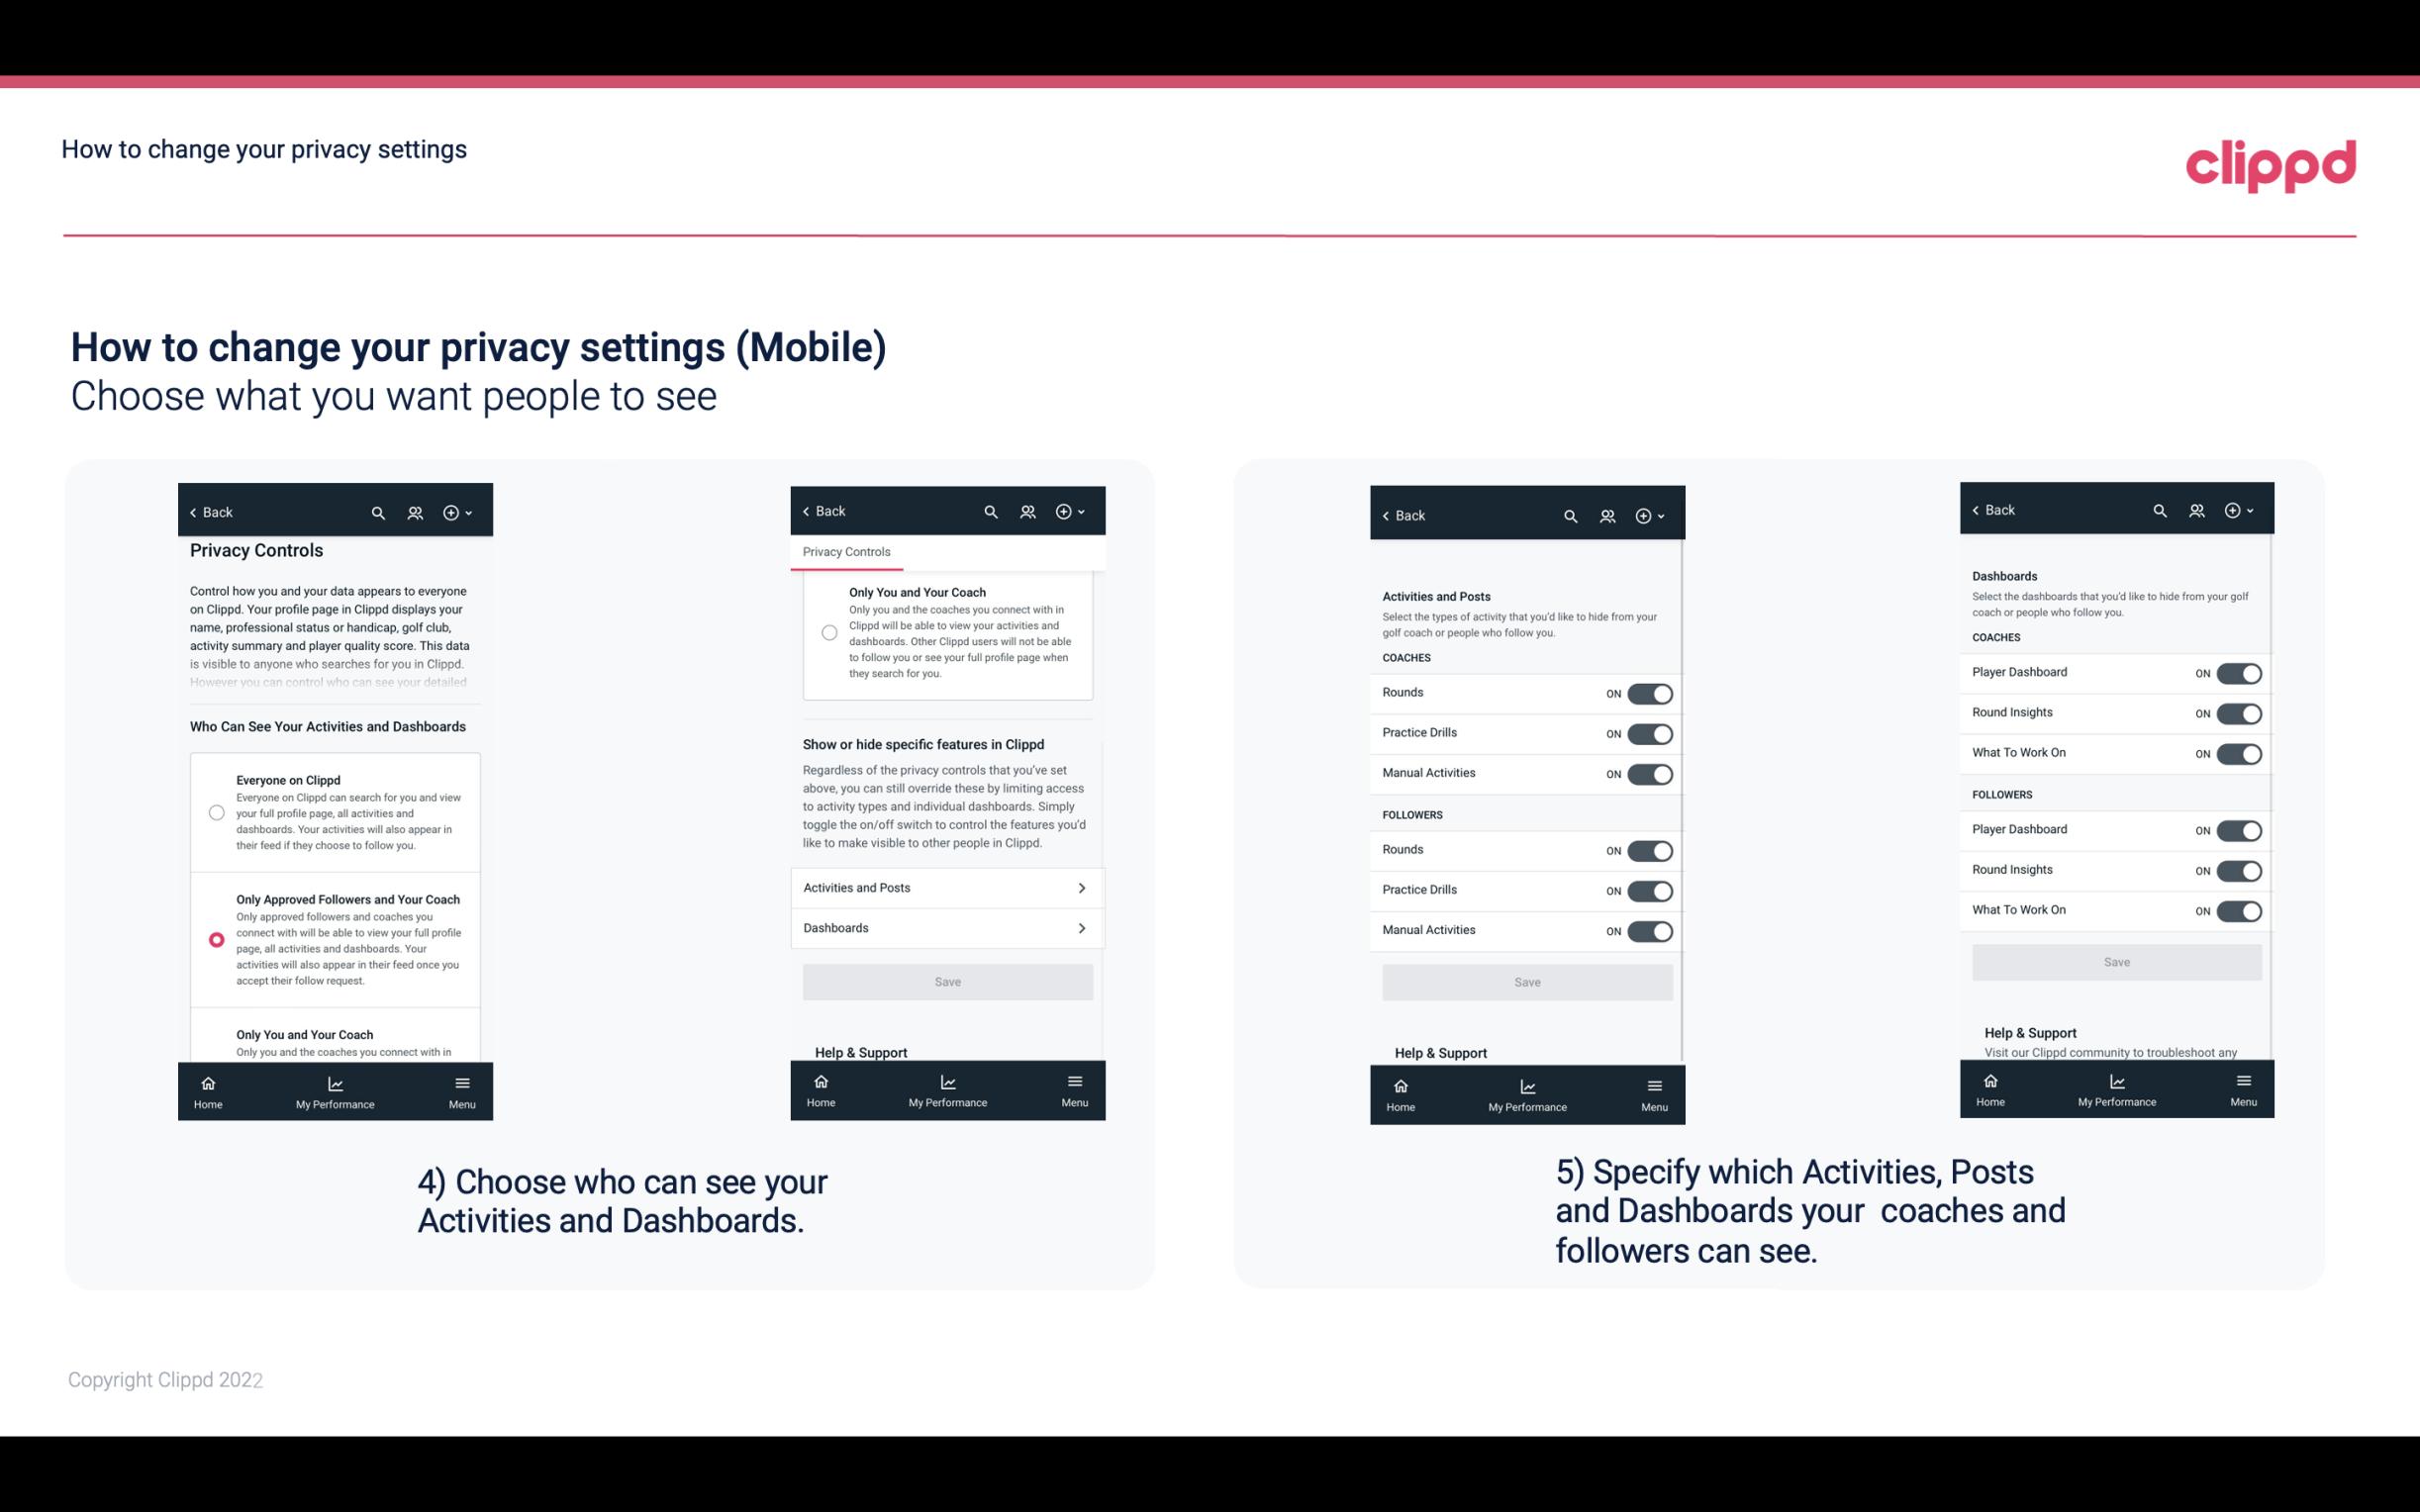Image resolution: width=2420 pixels, height=1512 pixels.
Task: Select Only Approved Followers and Your Coach radio button
Action: tap(215, 939)
